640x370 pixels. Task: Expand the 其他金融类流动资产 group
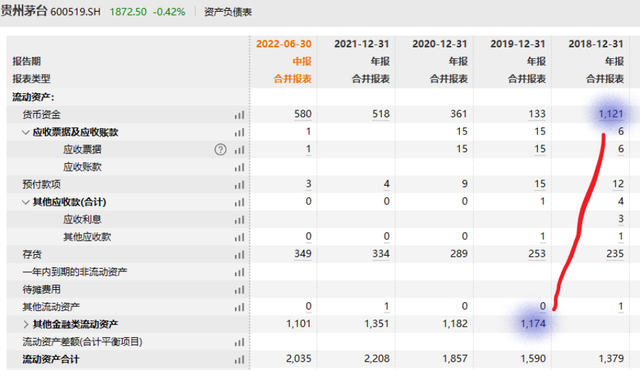pyautogui.click(x=26, y=324)
